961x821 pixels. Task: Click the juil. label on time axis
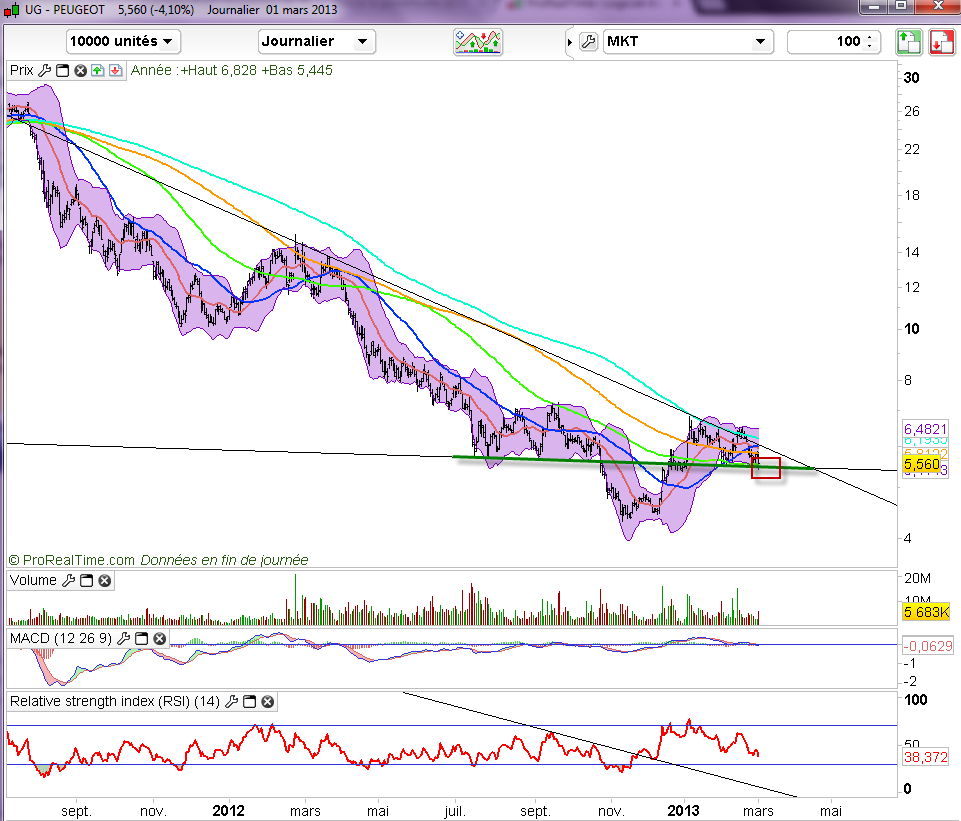point(455,811)
